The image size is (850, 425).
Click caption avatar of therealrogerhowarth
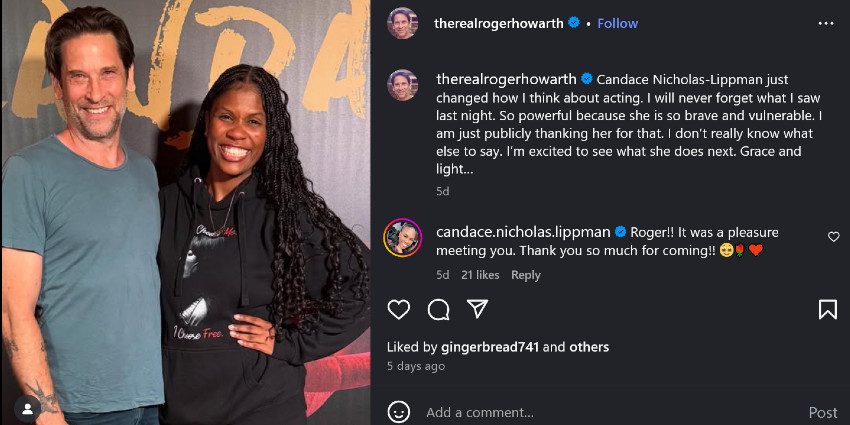pos(402,85)
